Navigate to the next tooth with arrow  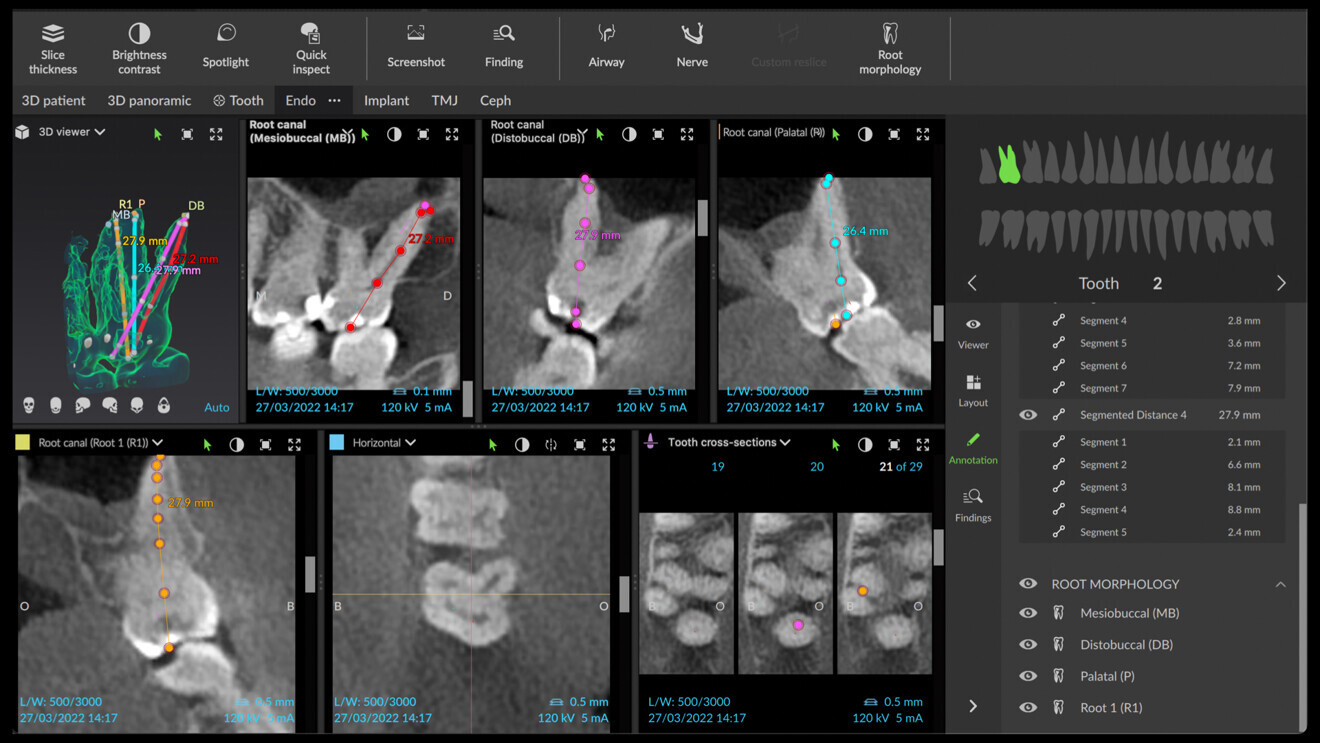coord(1281,283)
